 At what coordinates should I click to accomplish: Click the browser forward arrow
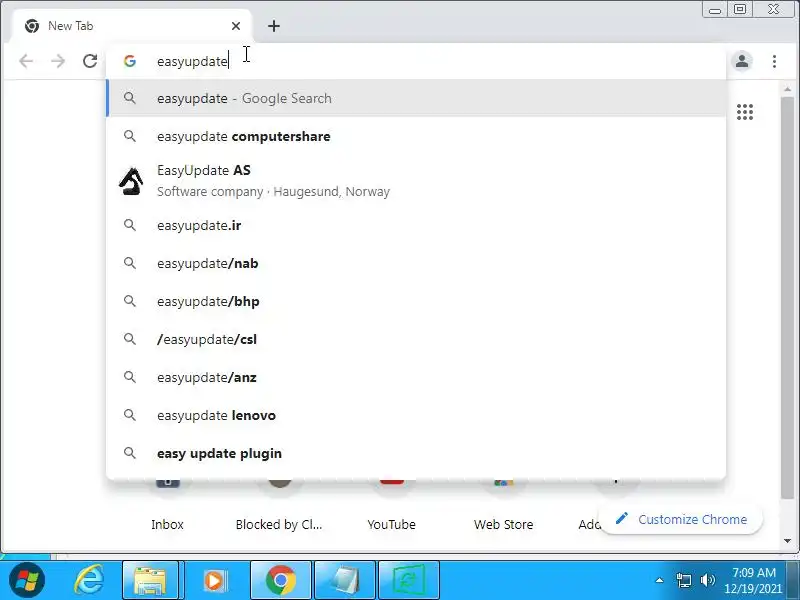(58, 61)
